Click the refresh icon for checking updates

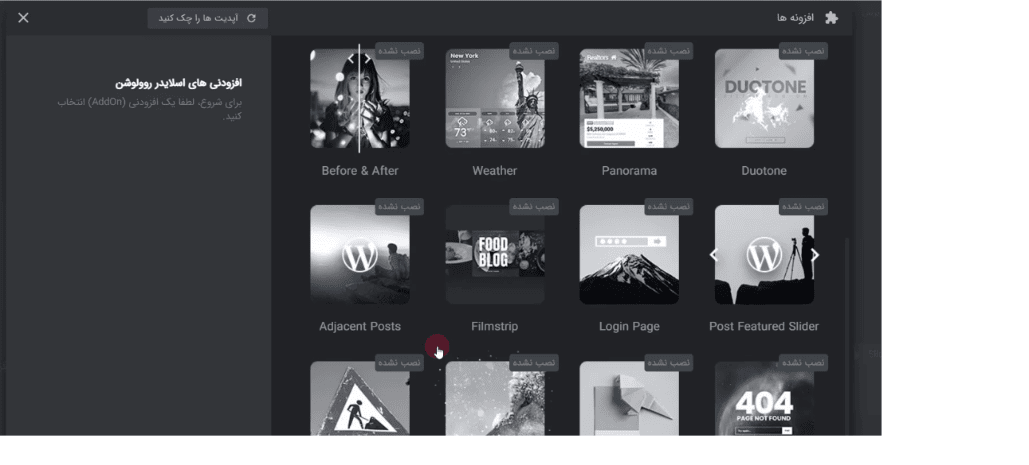(251, 18)
